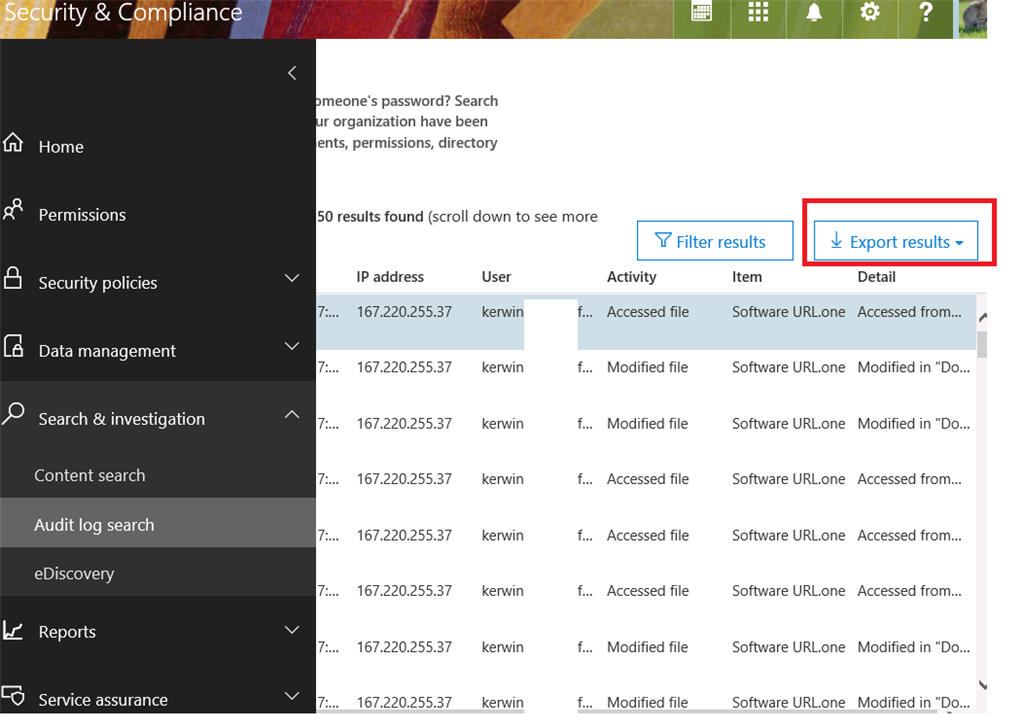The height and width of the screenshot is (728, 1024).
Task: Click the Filter results button
Action: point(715,241)
